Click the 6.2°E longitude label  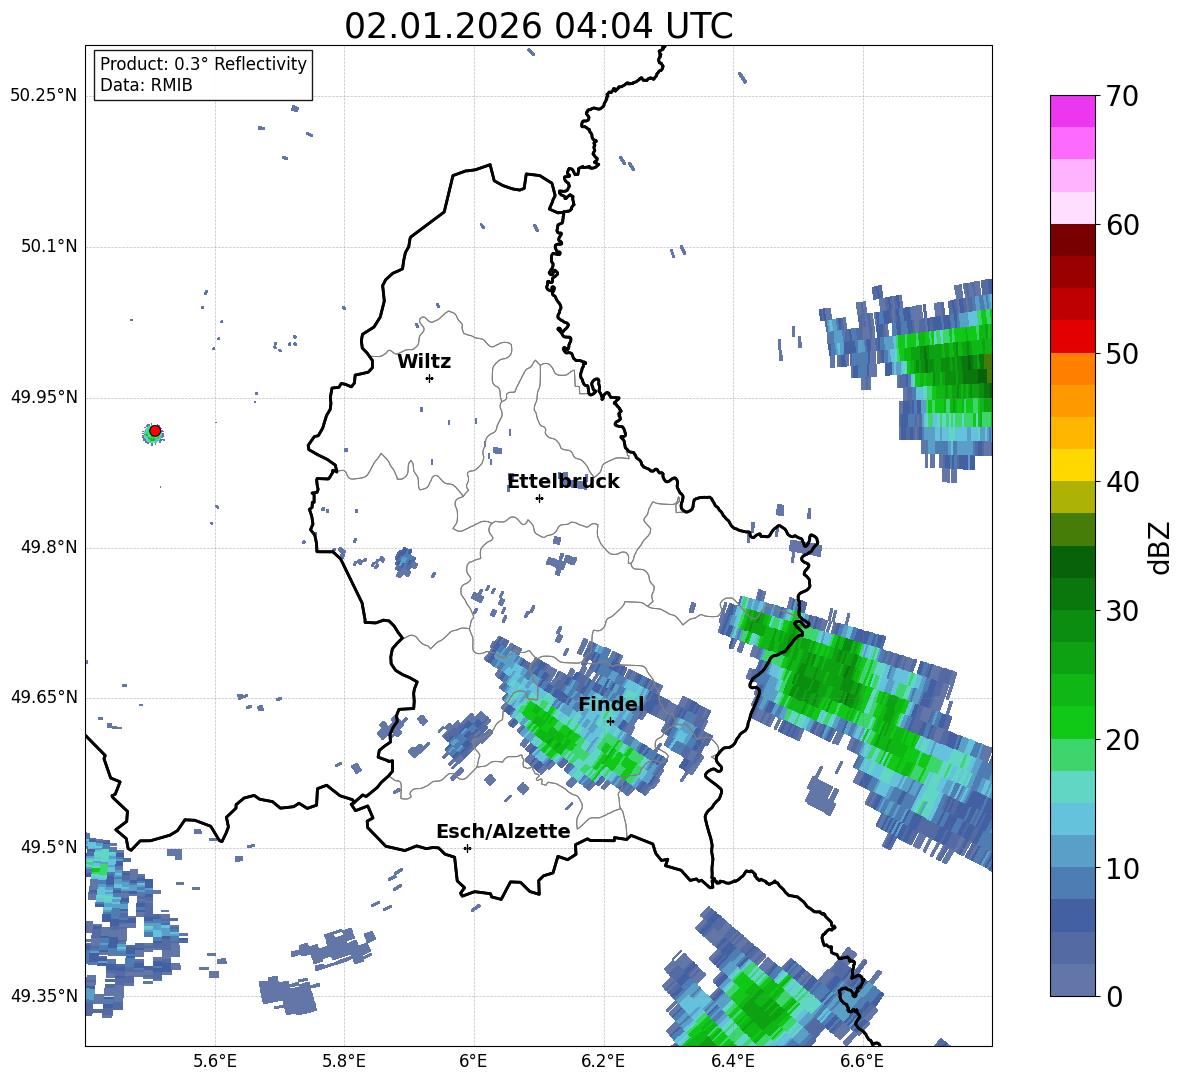point(603,1061)
